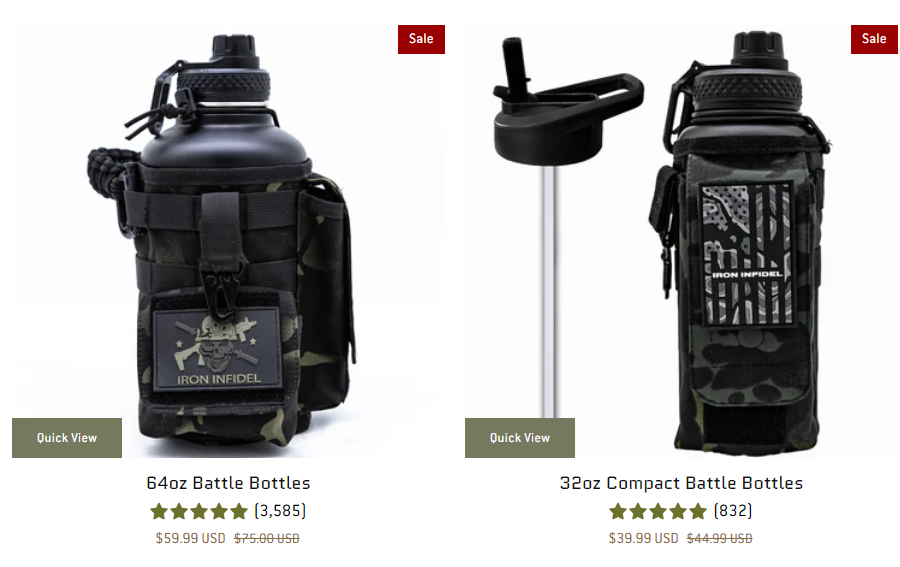Click the first star of 64oz rating
This screenshot has width=900, height=567.
point(159,511)
